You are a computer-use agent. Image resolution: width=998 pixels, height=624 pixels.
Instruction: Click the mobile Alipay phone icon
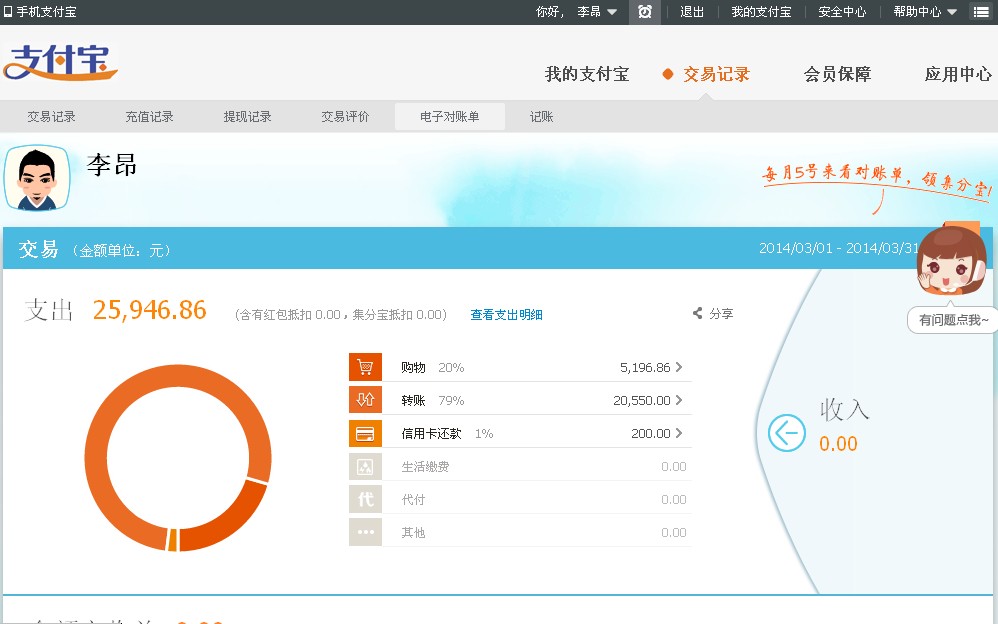9,12
